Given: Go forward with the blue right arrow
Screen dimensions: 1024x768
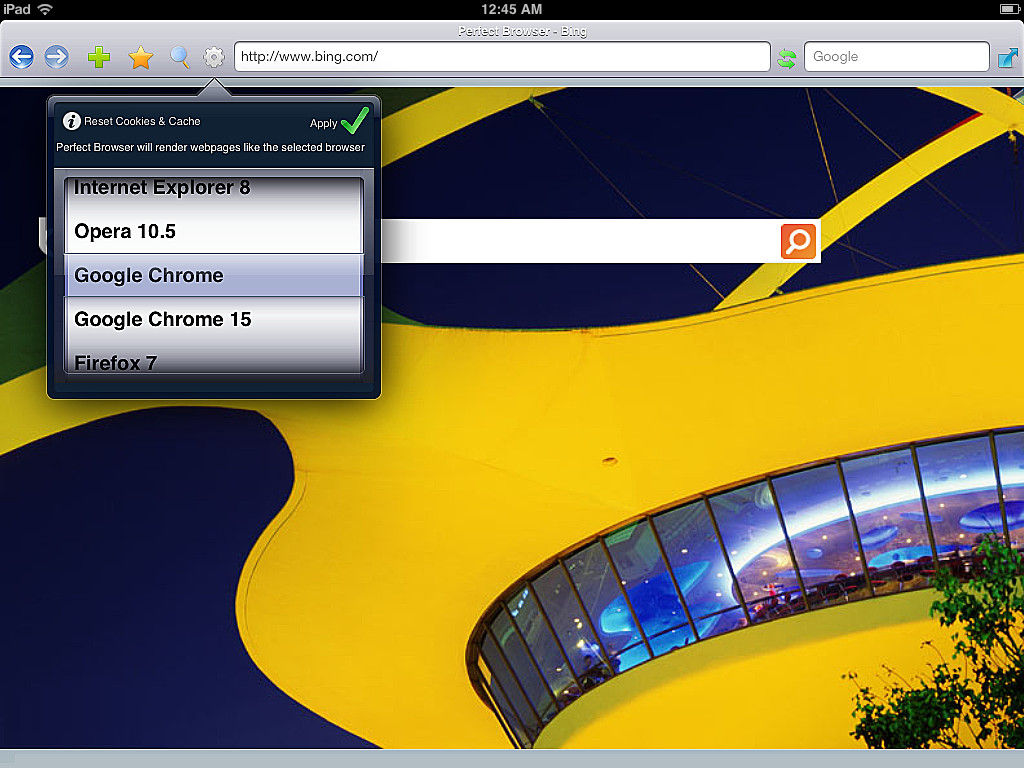Looking at the screenshot, I should click(56, 57).
